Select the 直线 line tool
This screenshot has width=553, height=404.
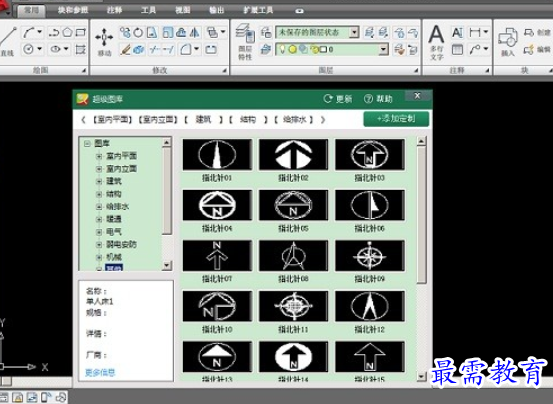[x=8, y=41]
